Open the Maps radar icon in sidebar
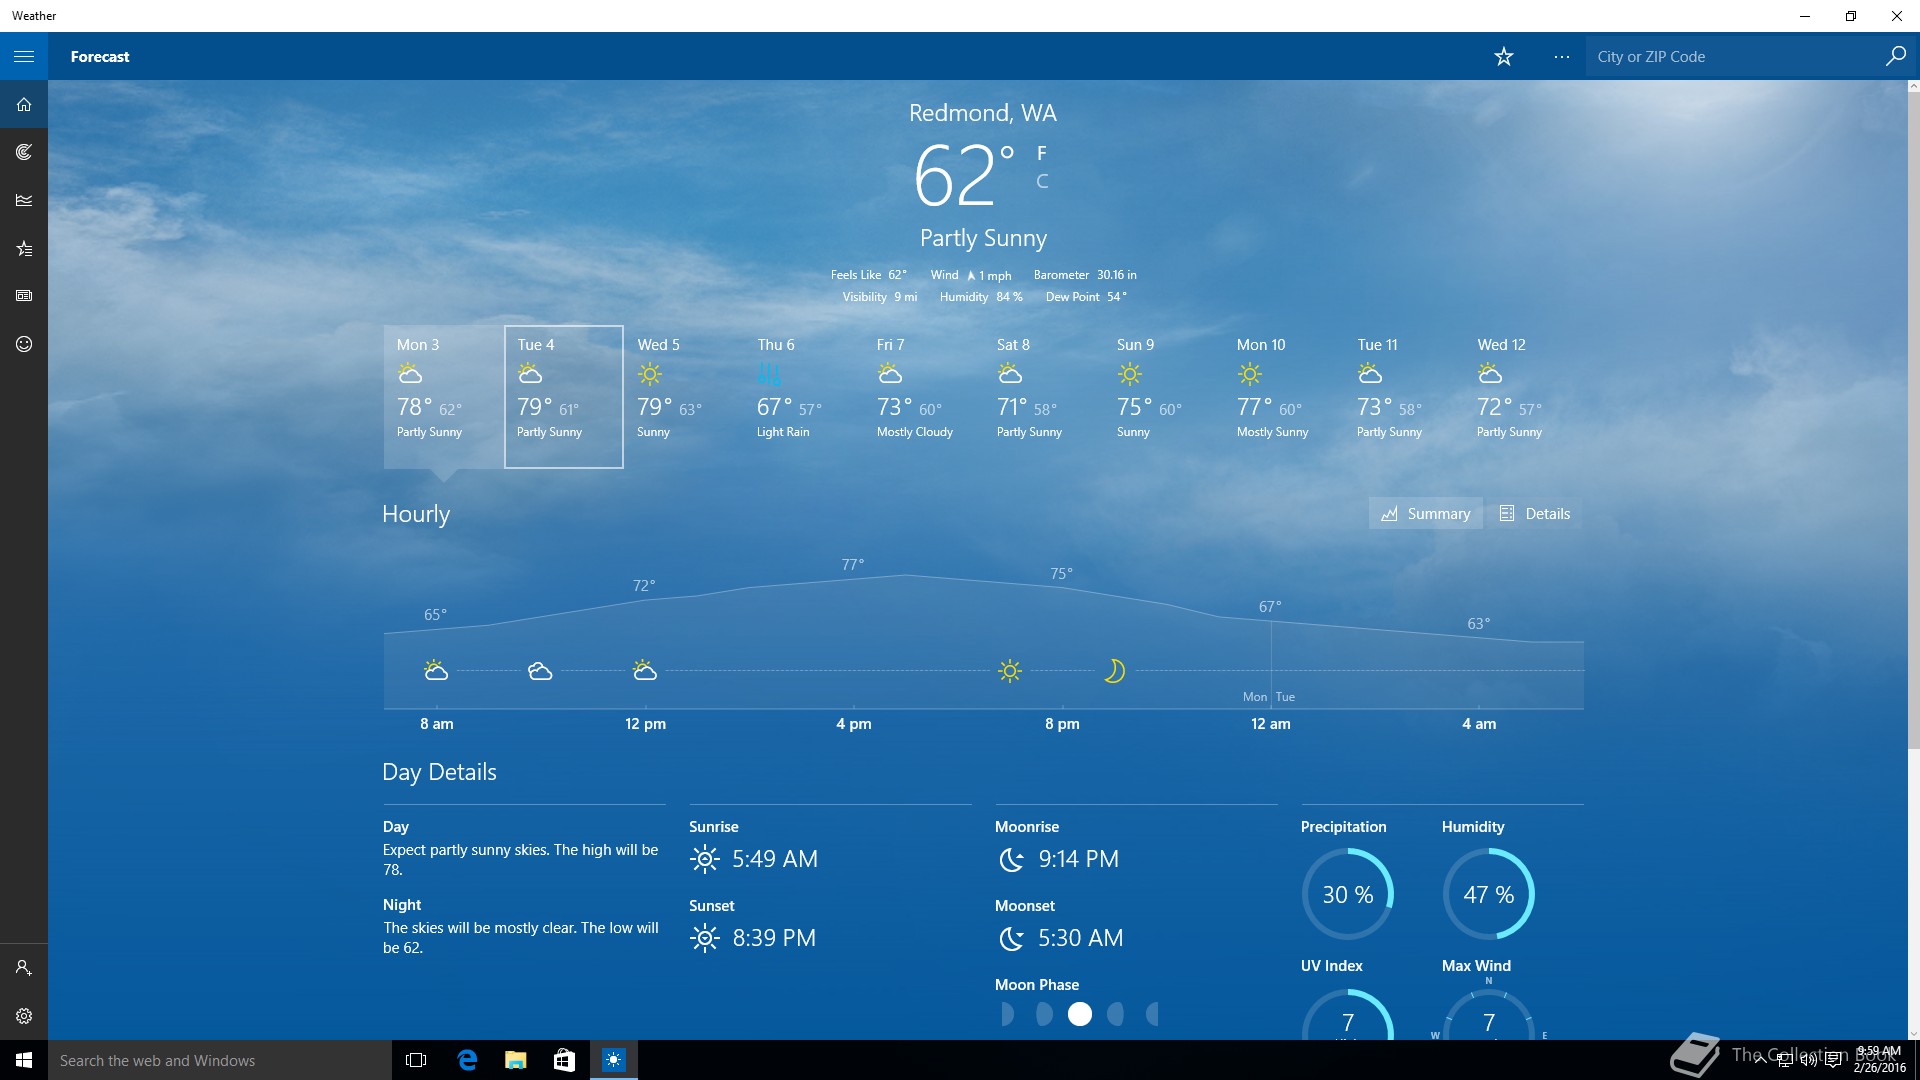 [x=24, y=152]
